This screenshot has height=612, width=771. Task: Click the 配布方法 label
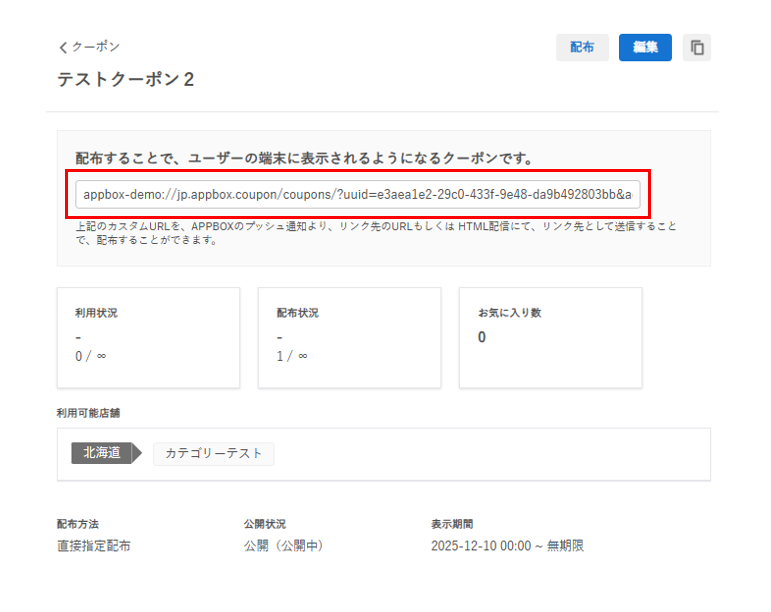pos(78,524)
